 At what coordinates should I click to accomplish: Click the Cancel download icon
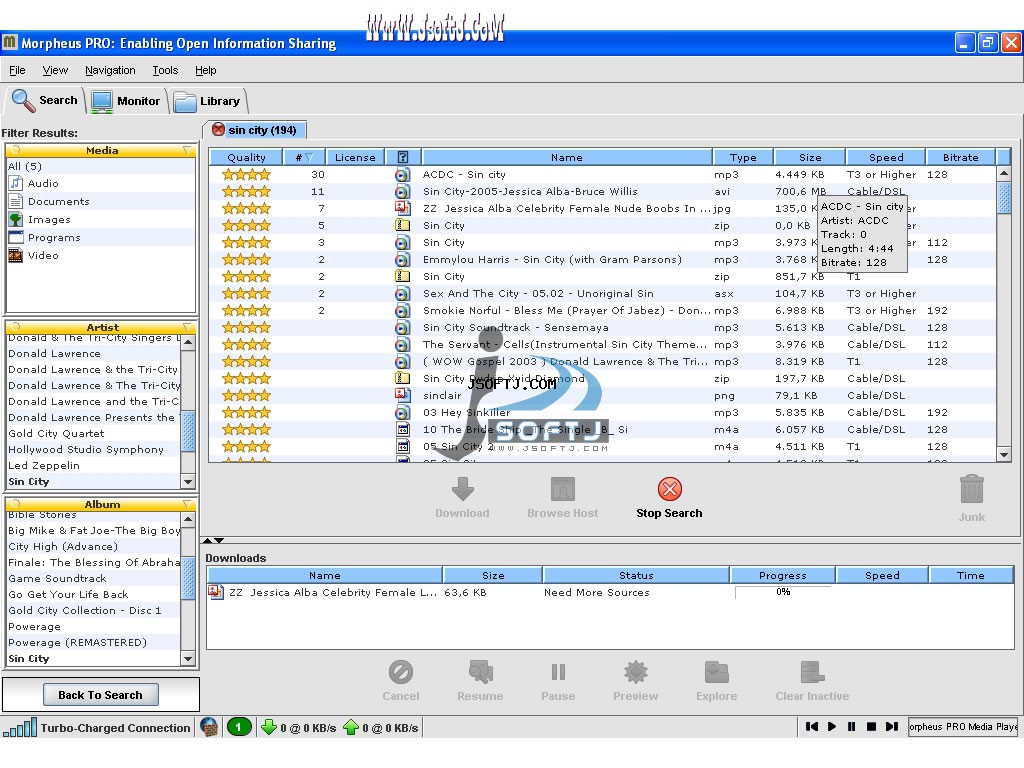click(x=400, y=672)
